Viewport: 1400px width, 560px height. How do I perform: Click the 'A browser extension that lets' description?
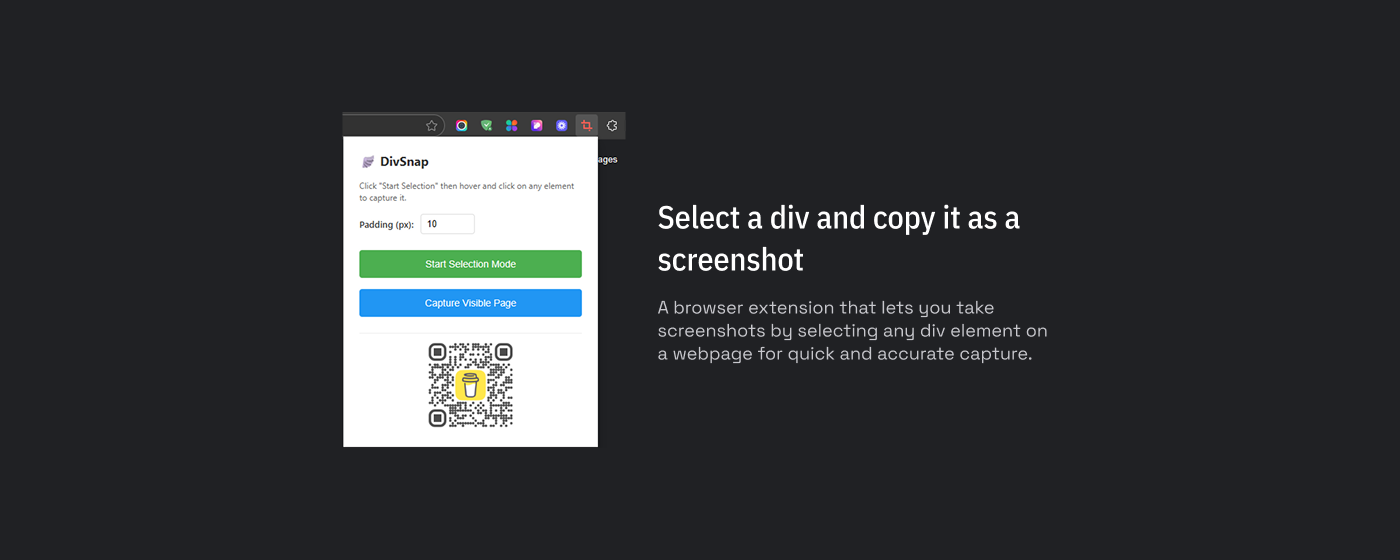pyautogui.click(x=853, y=331)
